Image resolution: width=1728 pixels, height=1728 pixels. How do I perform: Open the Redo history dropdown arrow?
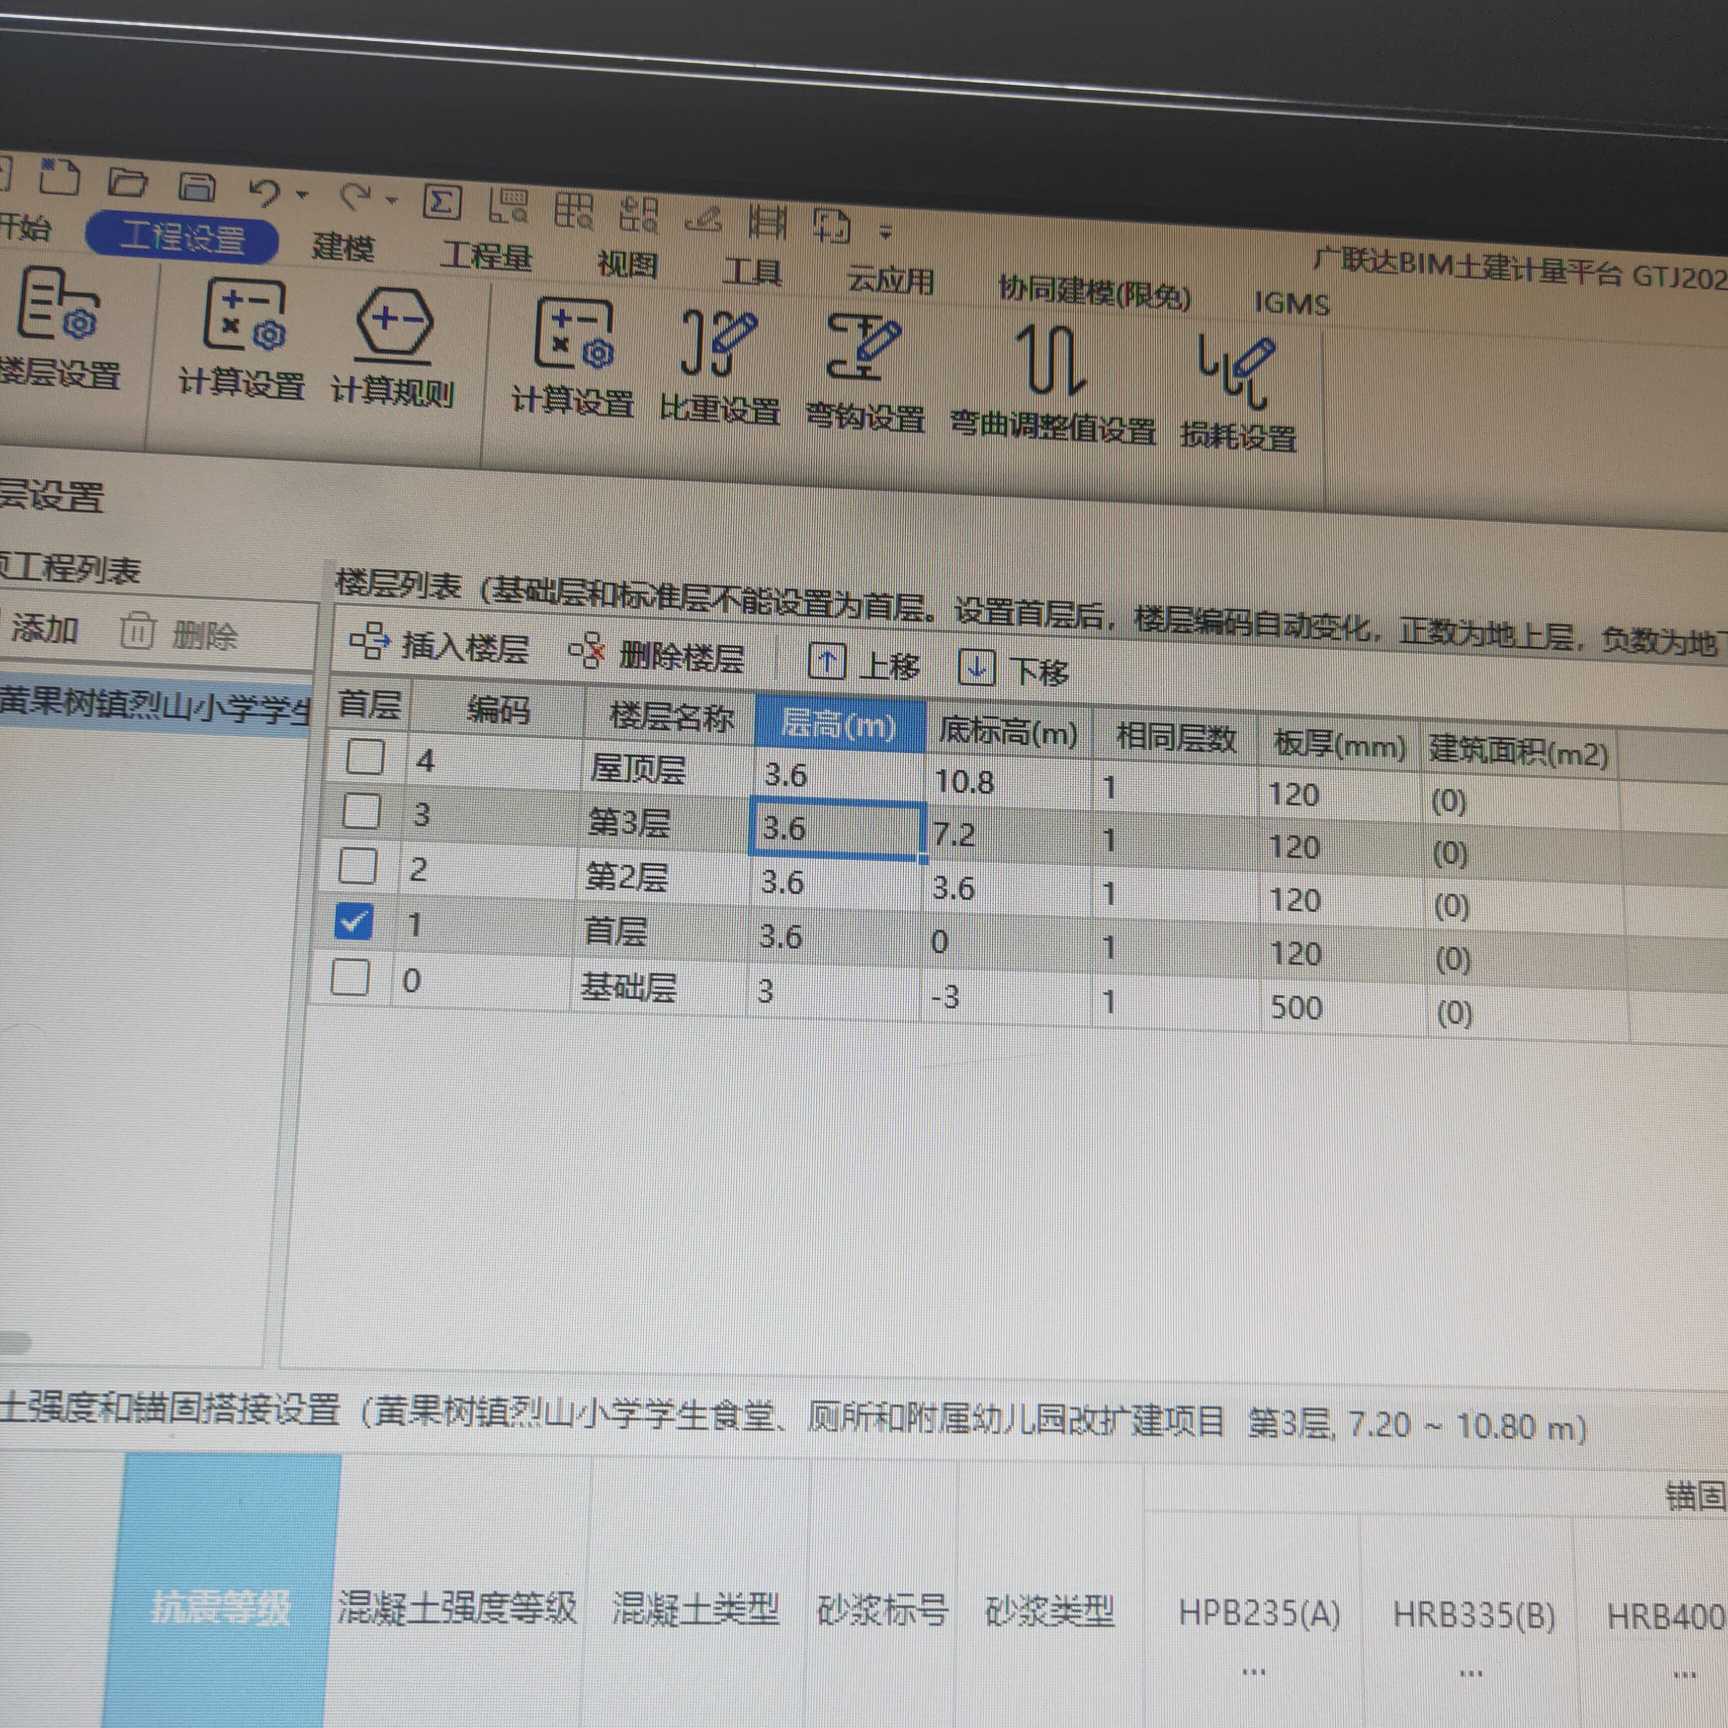391,200
